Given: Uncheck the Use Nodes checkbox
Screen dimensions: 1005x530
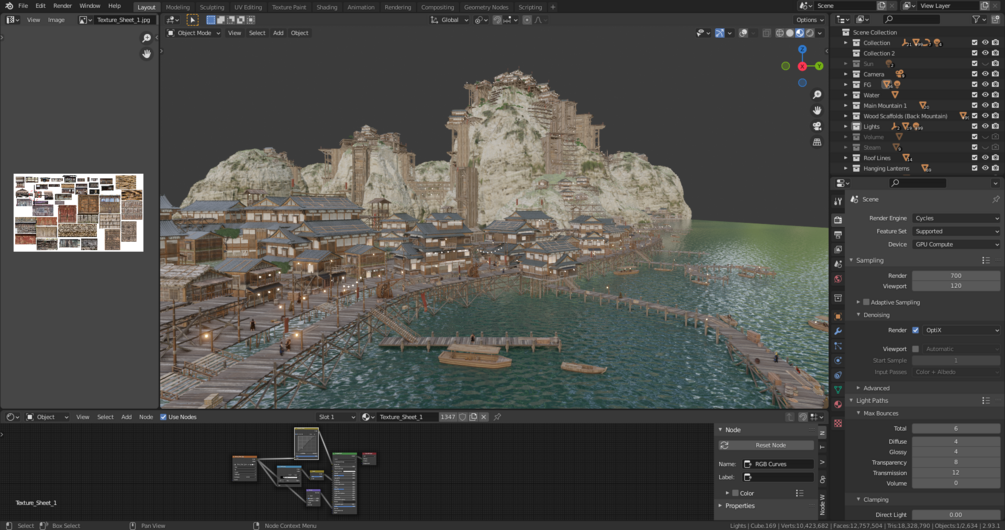Looking at the screenshot, I should click(164, 417).
